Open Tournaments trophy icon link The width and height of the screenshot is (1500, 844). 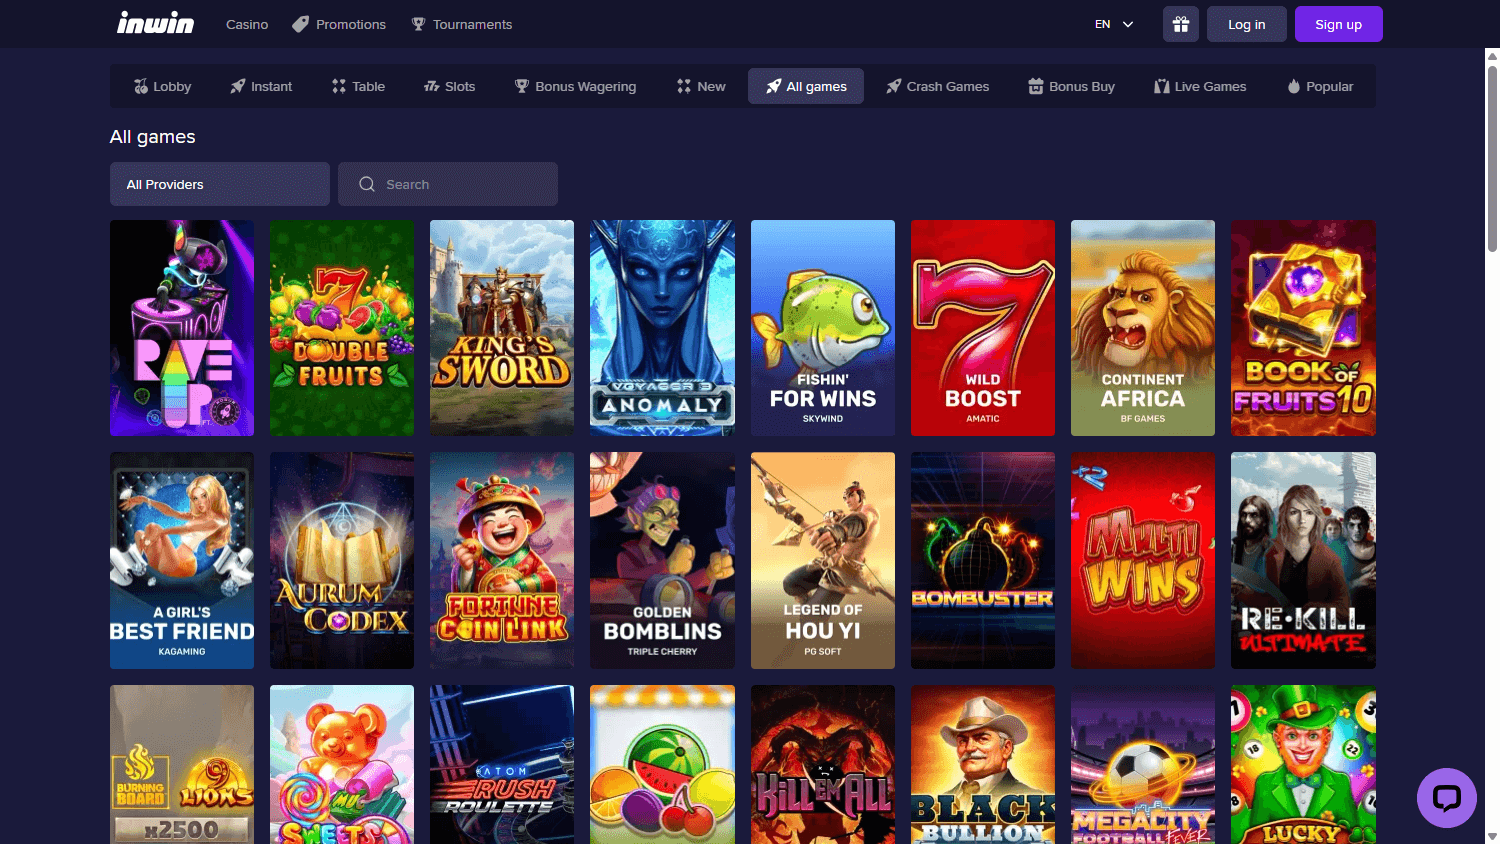[x=419, y=24]
